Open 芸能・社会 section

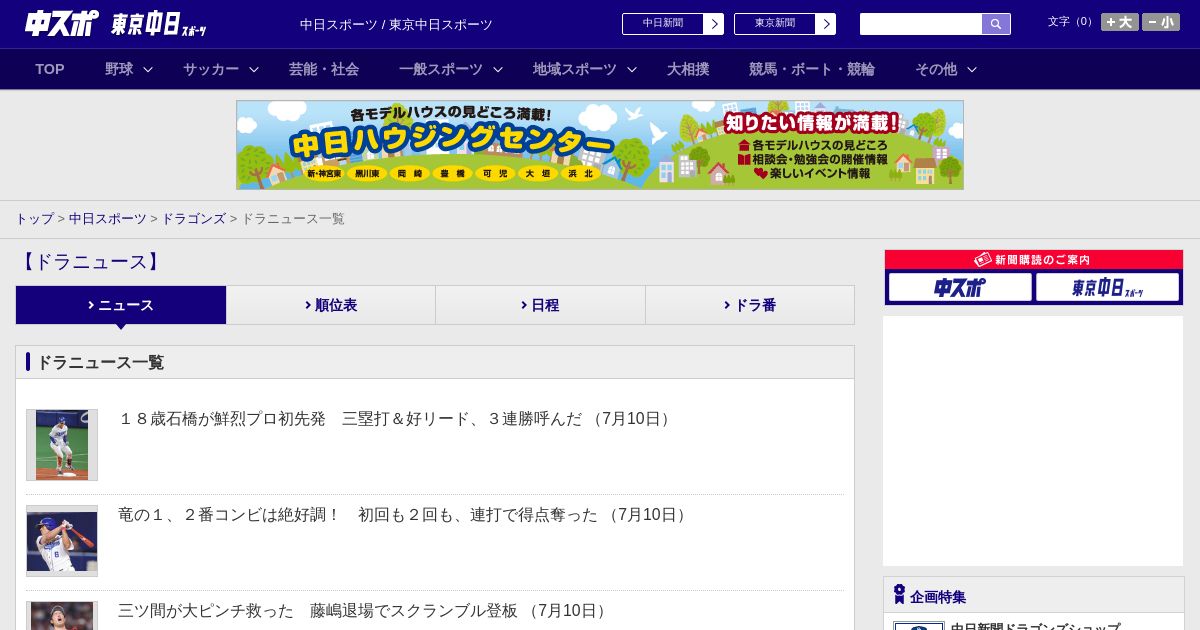coord(324,69)
